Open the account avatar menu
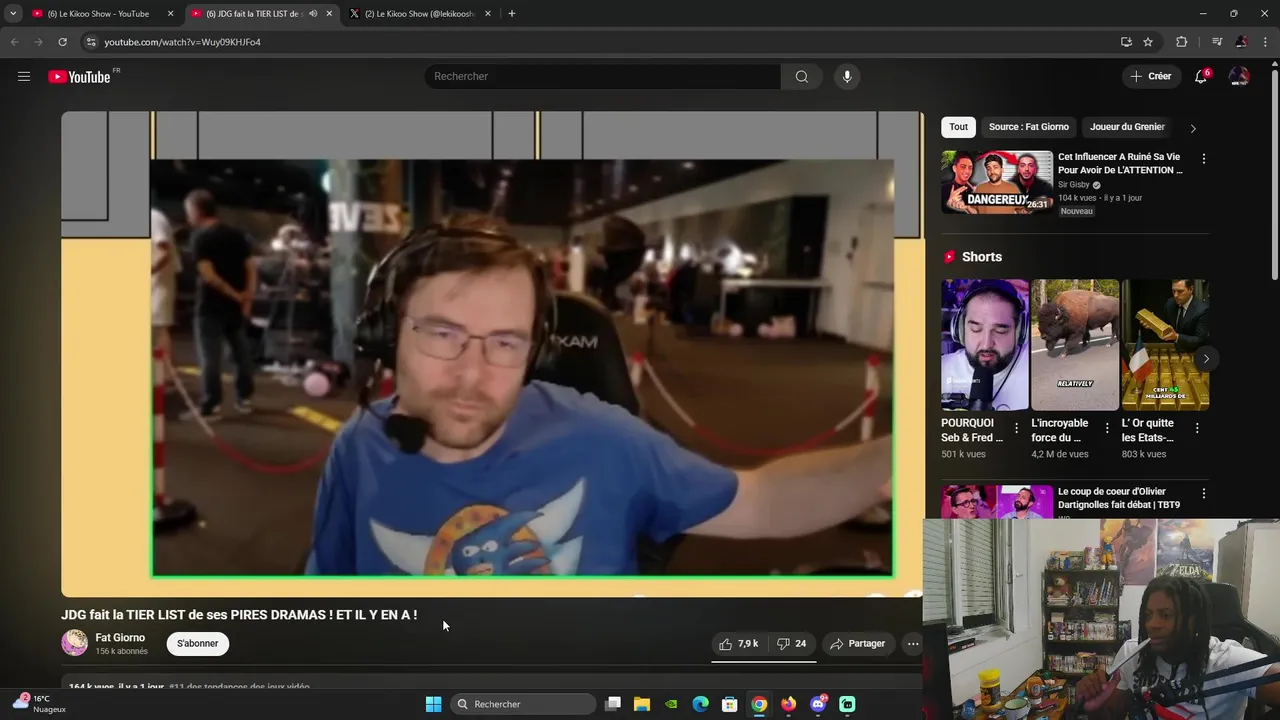This screenshot has width=1280, height=720. click(x=1239, y=76)
